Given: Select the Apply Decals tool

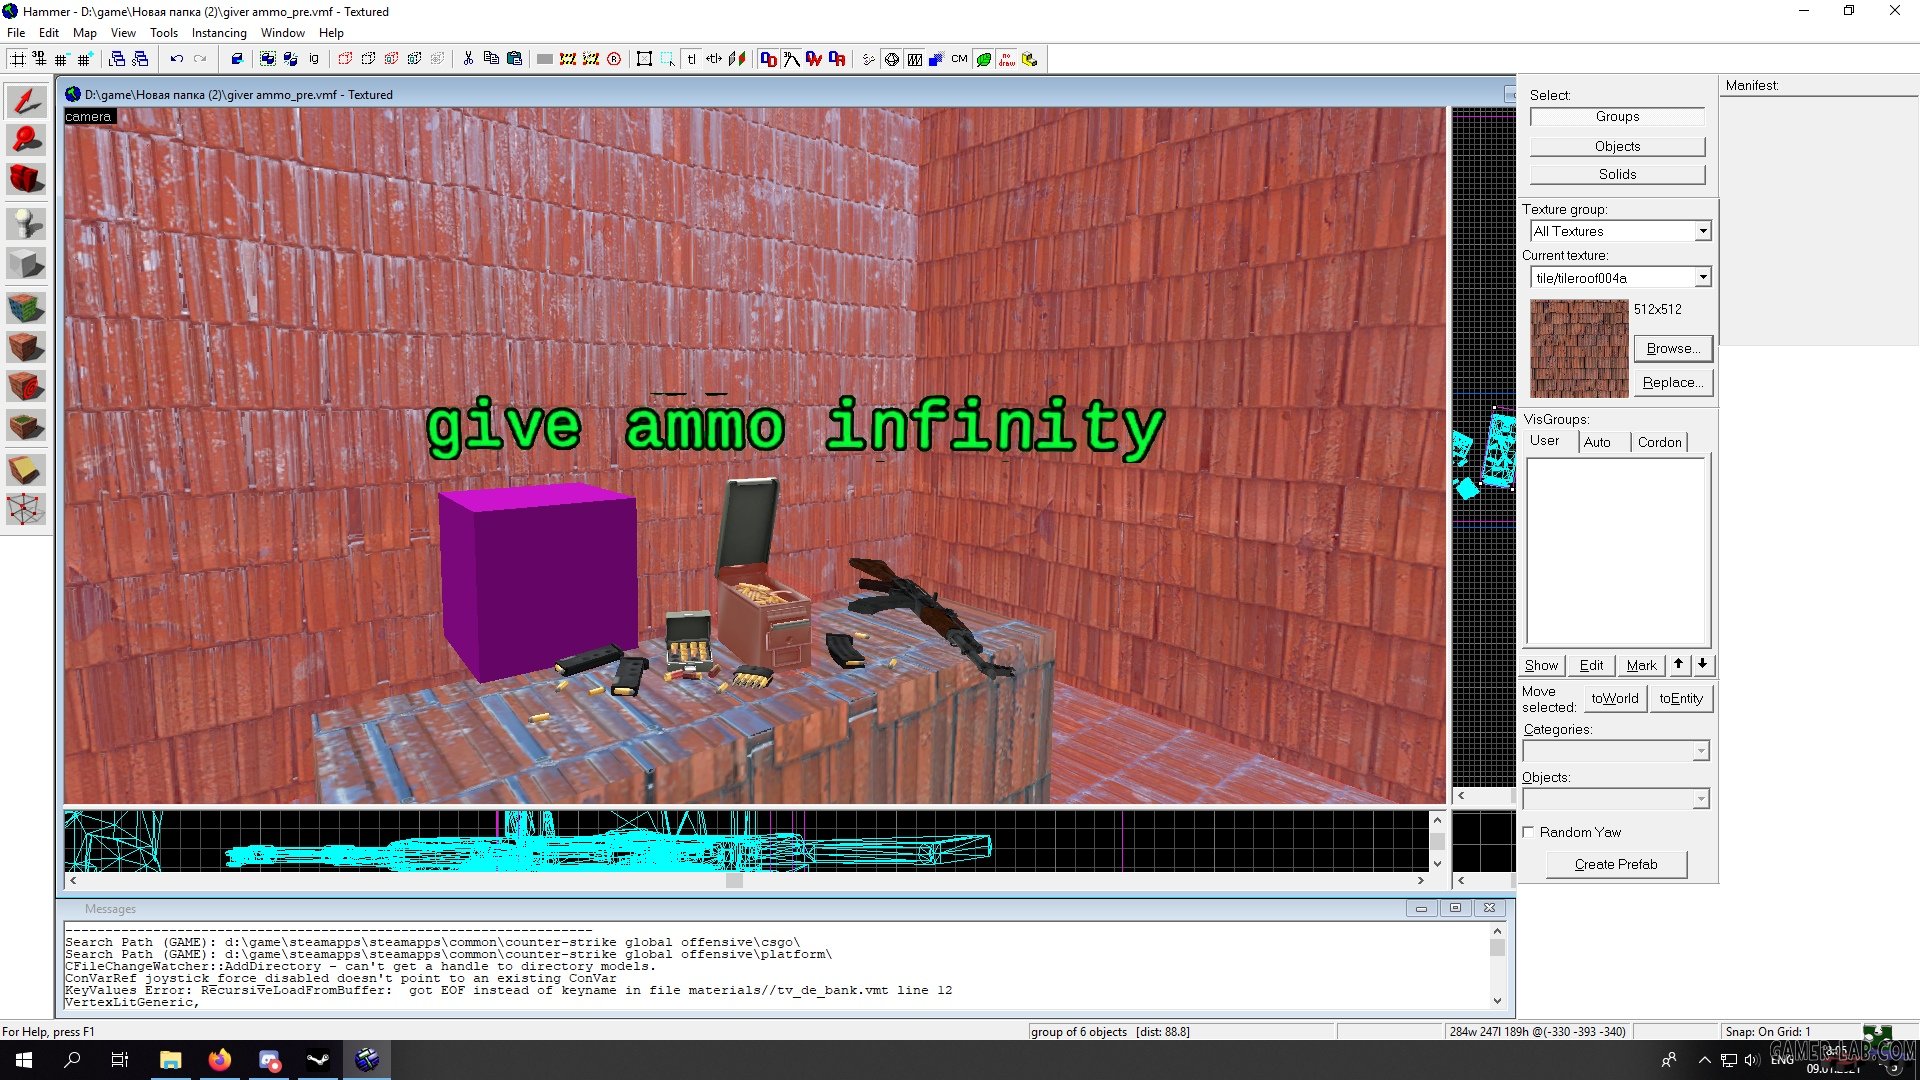Looking at the screenshot, I should tap(26, 386).
